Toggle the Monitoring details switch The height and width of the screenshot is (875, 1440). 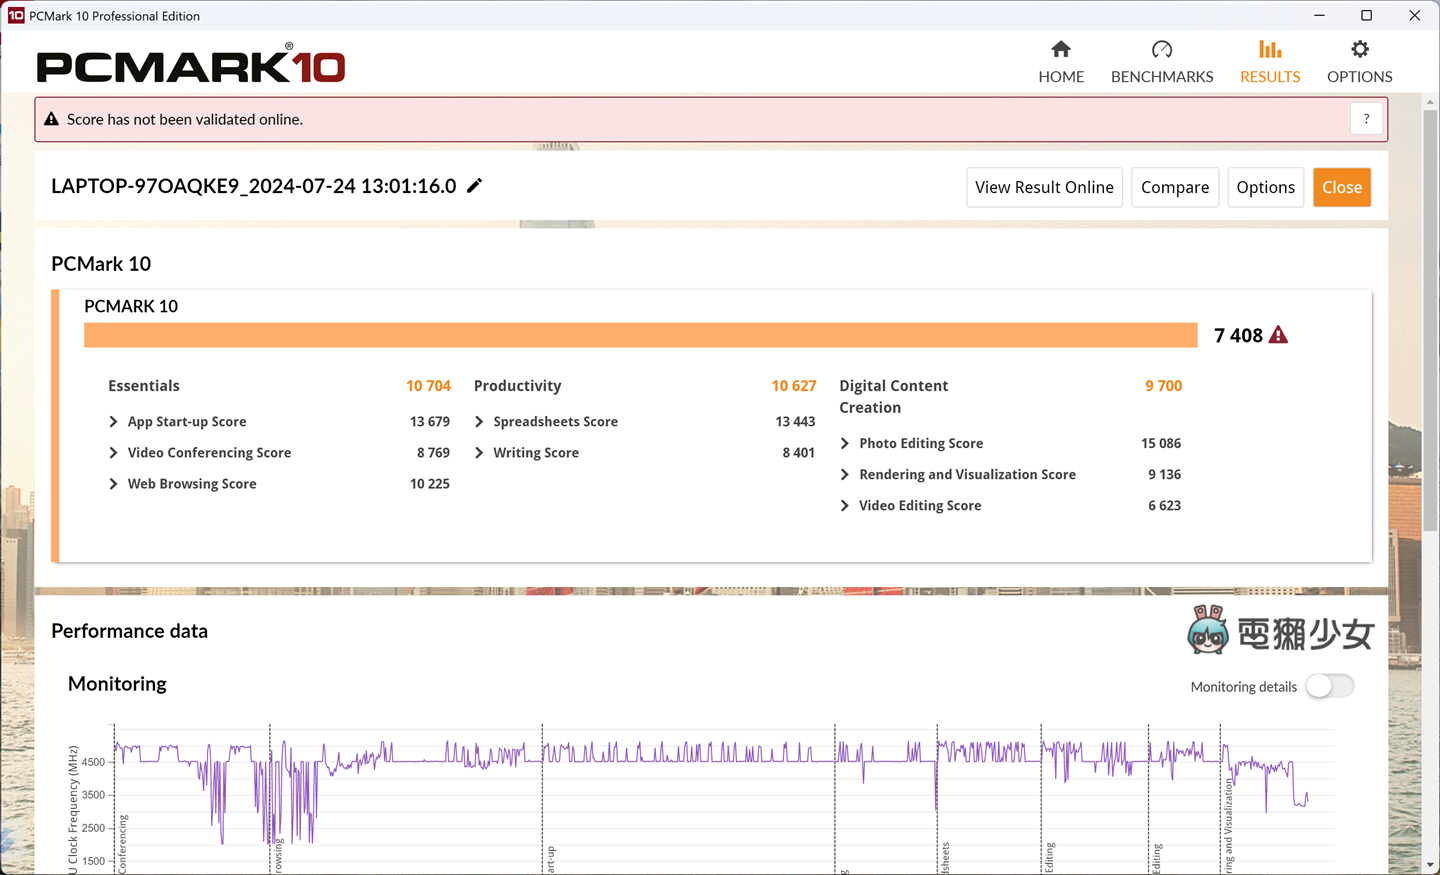click(x=1330, y=686)
